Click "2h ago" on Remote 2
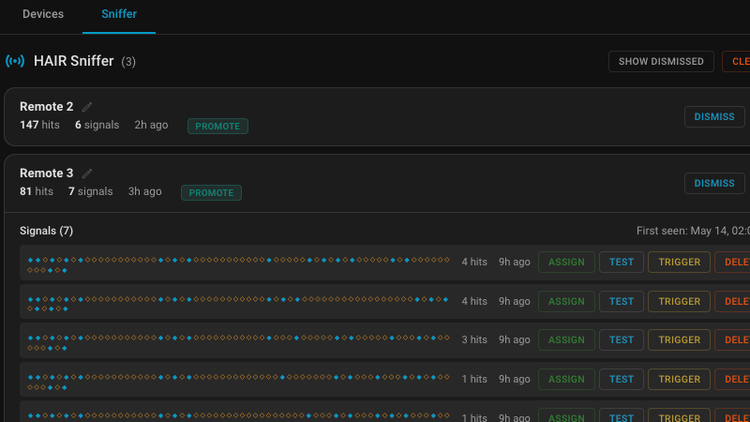 151,125
